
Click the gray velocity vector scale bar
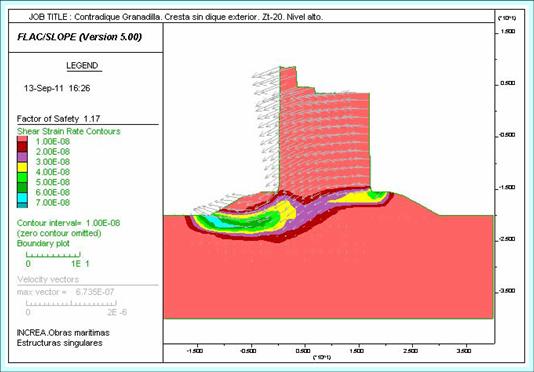click(71, 303)
